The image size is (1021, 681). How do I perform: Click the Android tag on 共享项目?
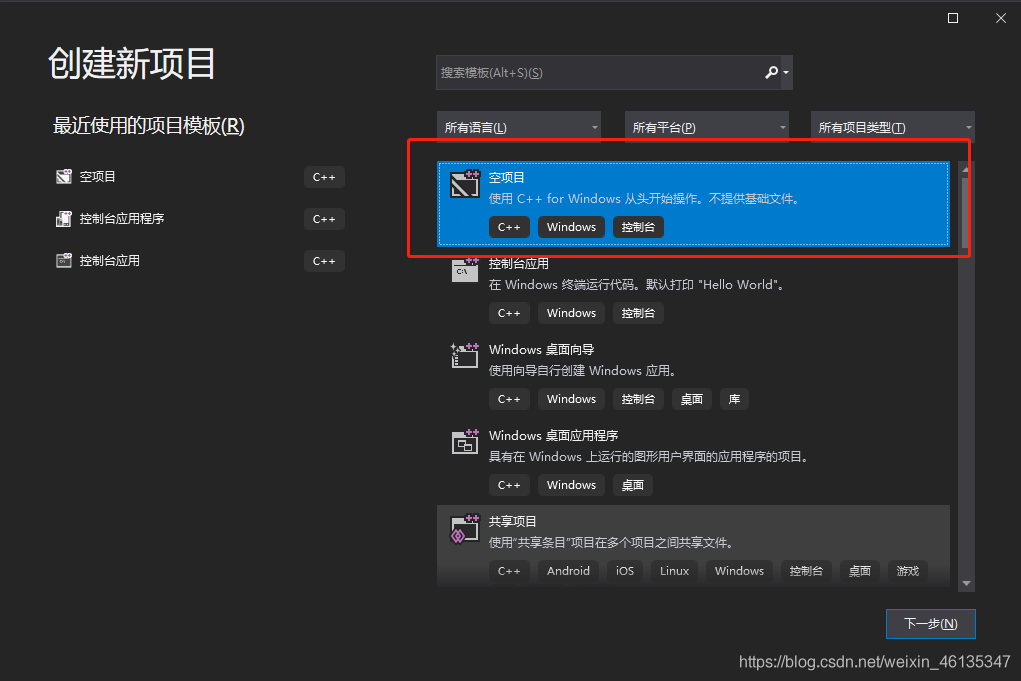point(567,570)
